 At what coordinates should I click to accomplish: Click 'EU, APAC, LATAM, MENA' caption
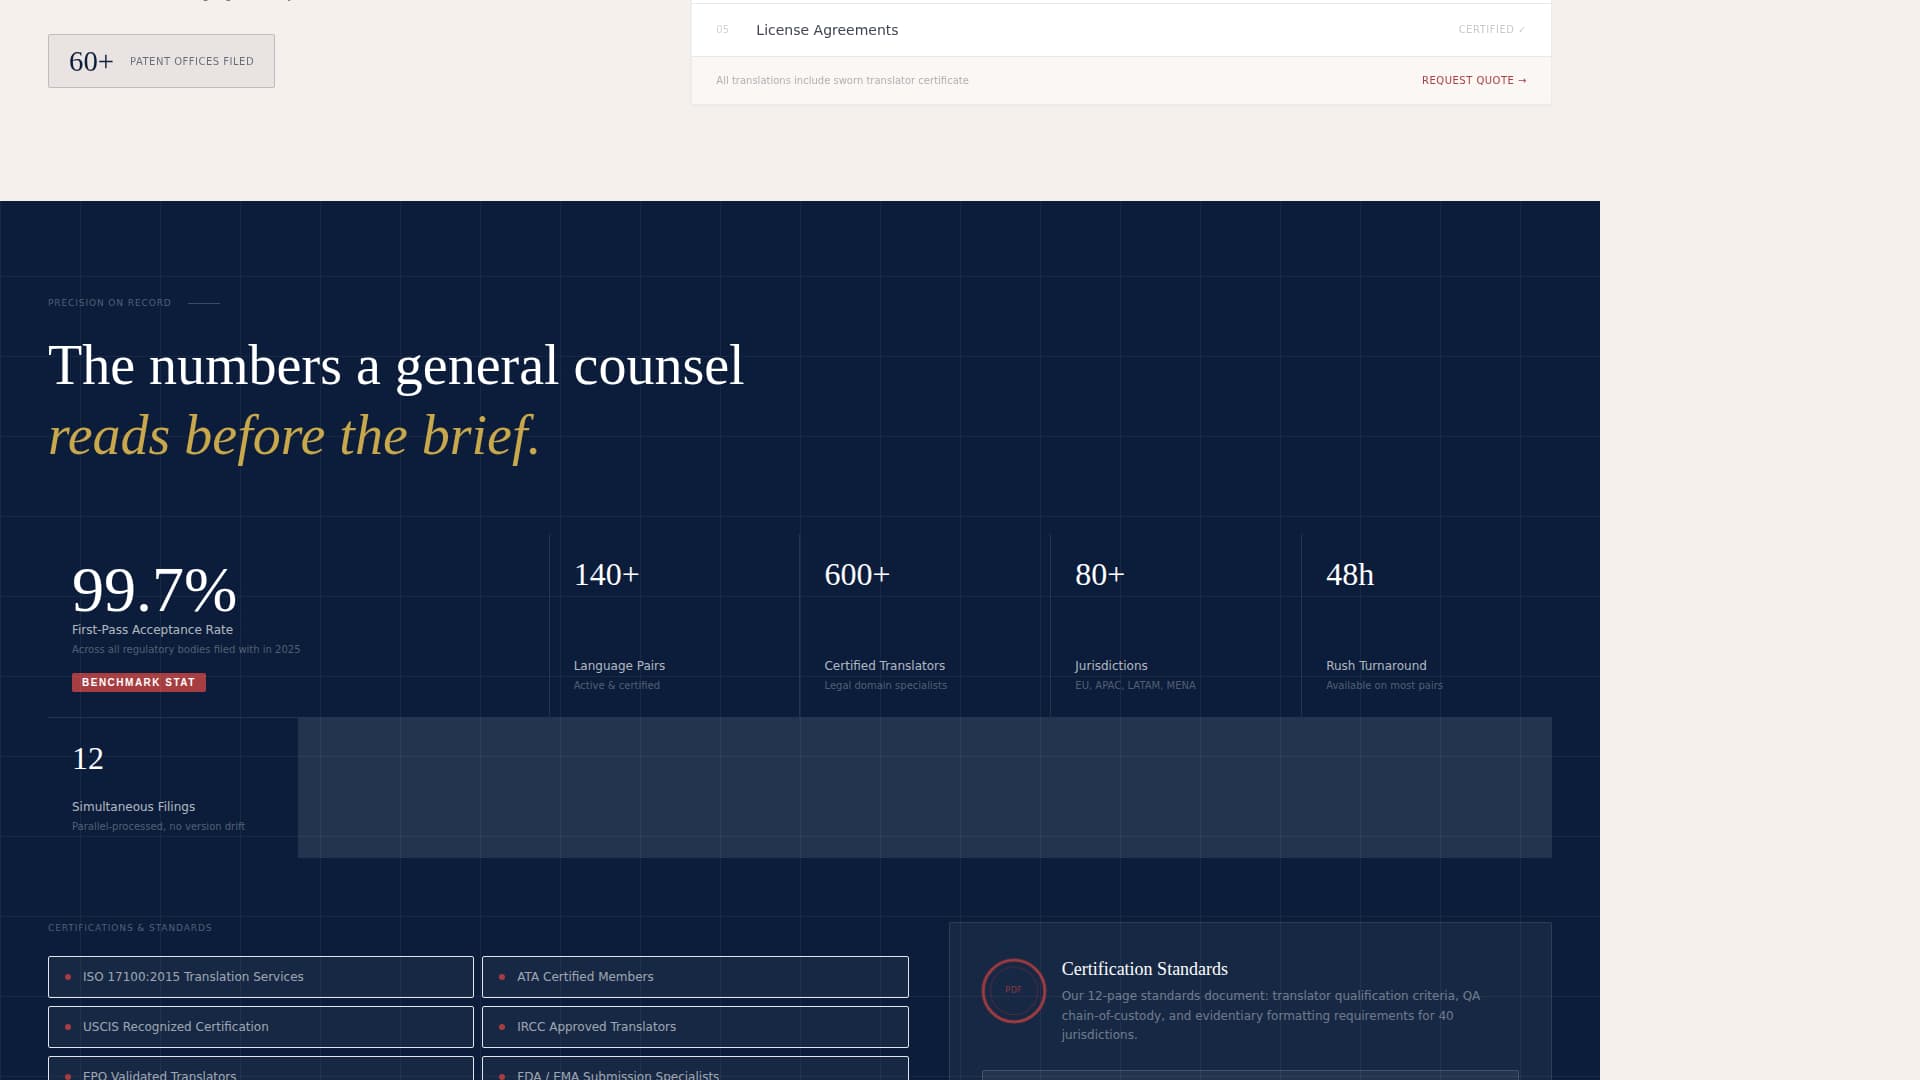click(1135, 686)
